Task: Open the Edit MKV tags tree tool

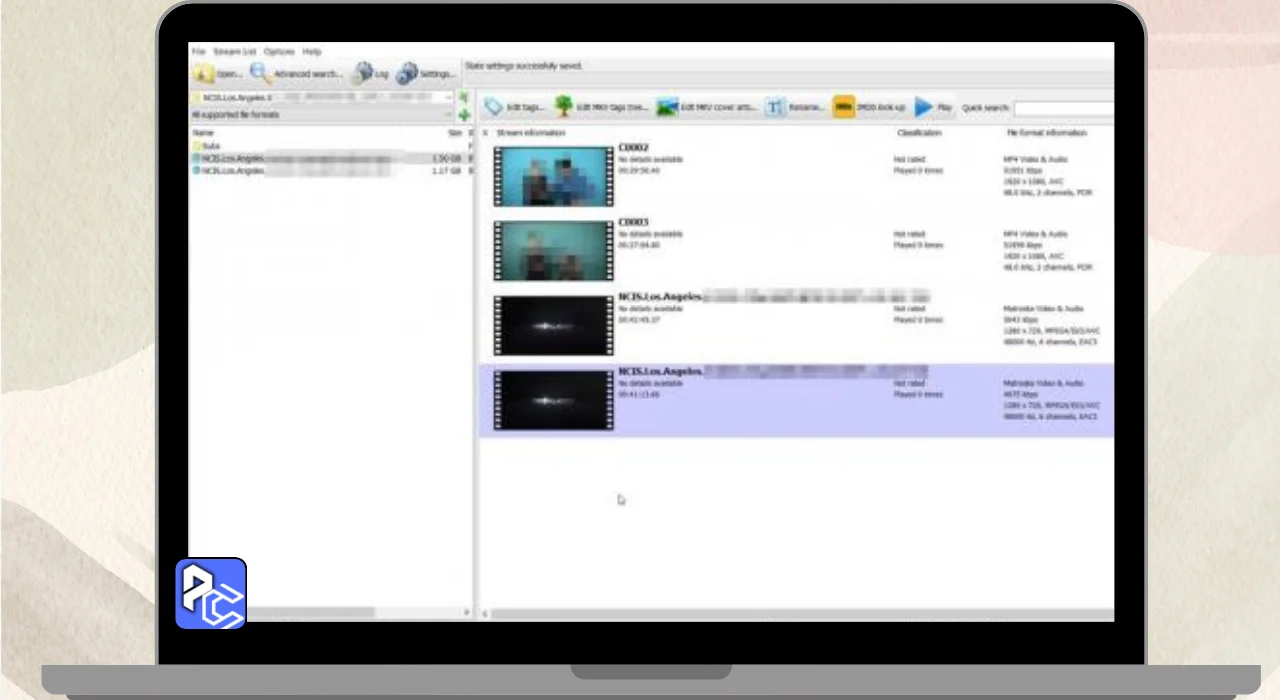Action: pyautogui.click(x=601, y=107)
